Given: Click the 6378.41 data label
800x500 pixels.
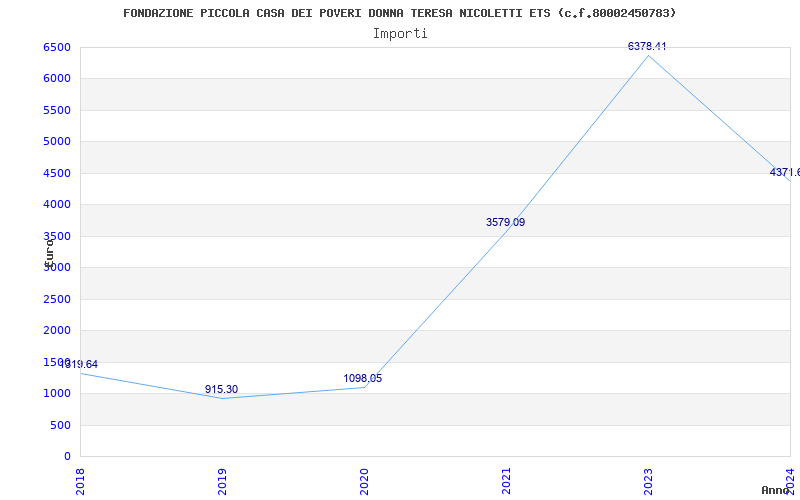Looking at the screenshot, I should (x=647, y=46).
